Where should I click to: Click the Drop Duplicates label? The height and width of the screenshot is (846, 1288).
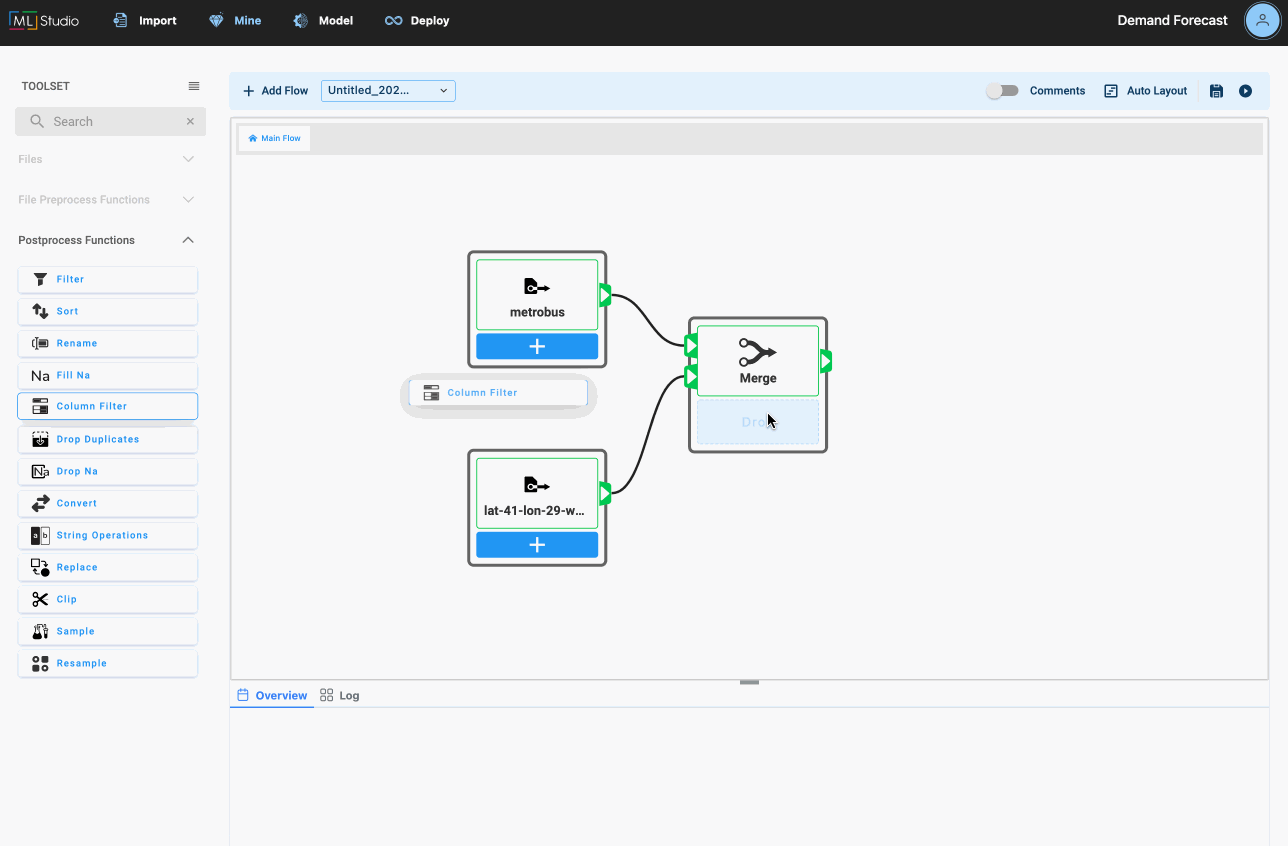pyautogui.click(x=98, y=439)
